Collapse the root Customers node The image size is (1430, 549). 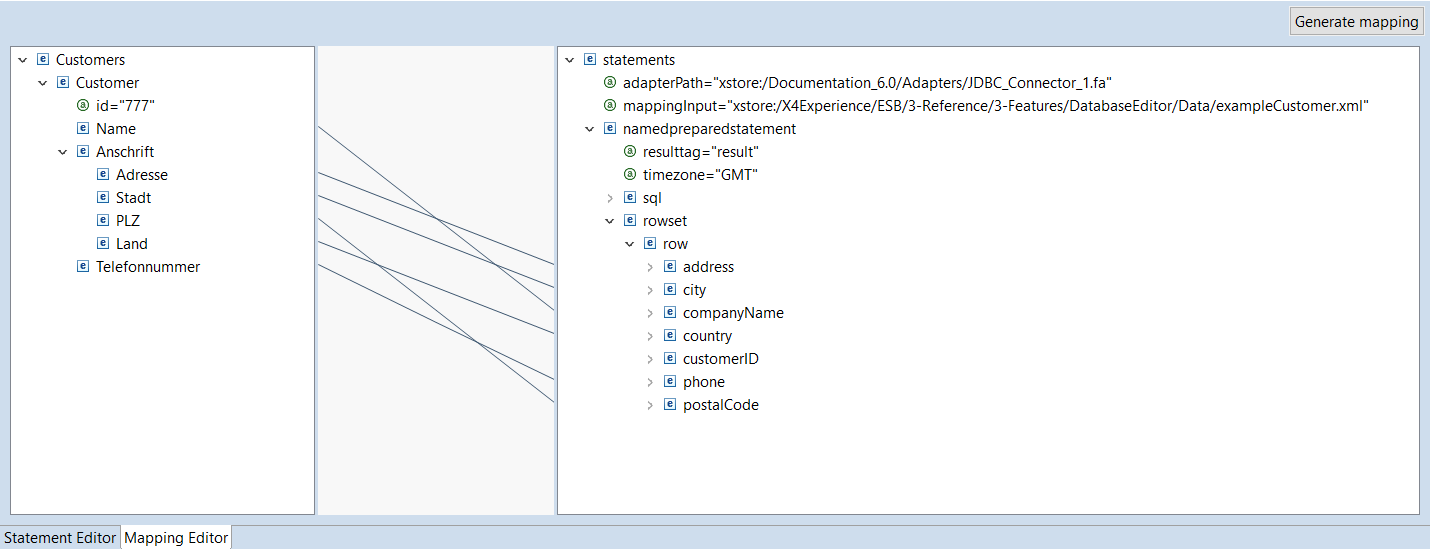(23, 60)
